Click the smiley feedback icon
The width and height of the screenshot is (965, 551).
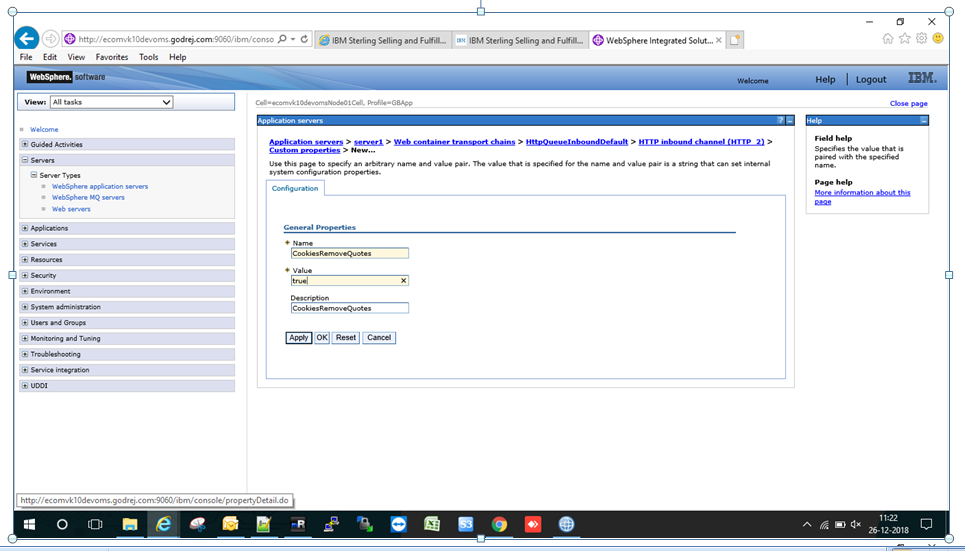[938, 39]
